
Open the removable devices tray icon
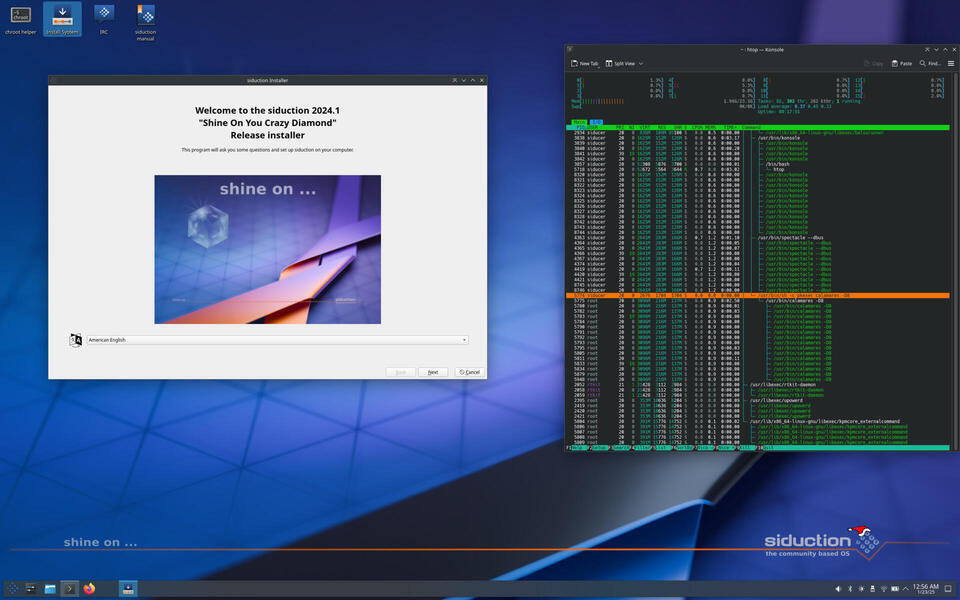click(872, 589)
